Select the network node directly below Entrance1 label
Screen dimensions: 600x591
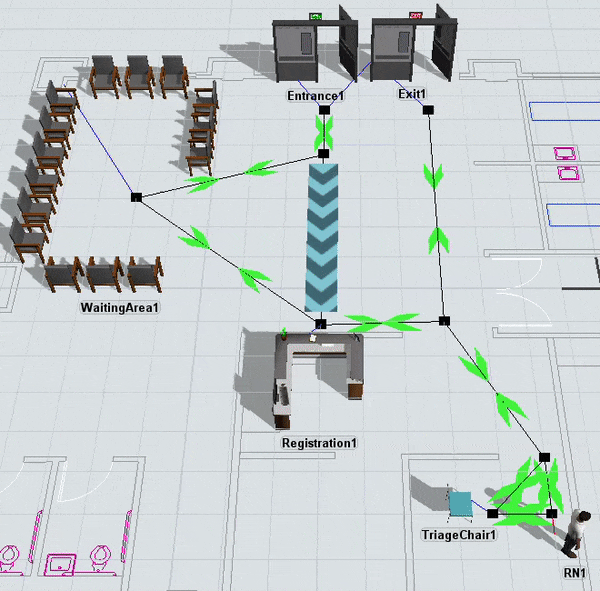pos(323,110)
